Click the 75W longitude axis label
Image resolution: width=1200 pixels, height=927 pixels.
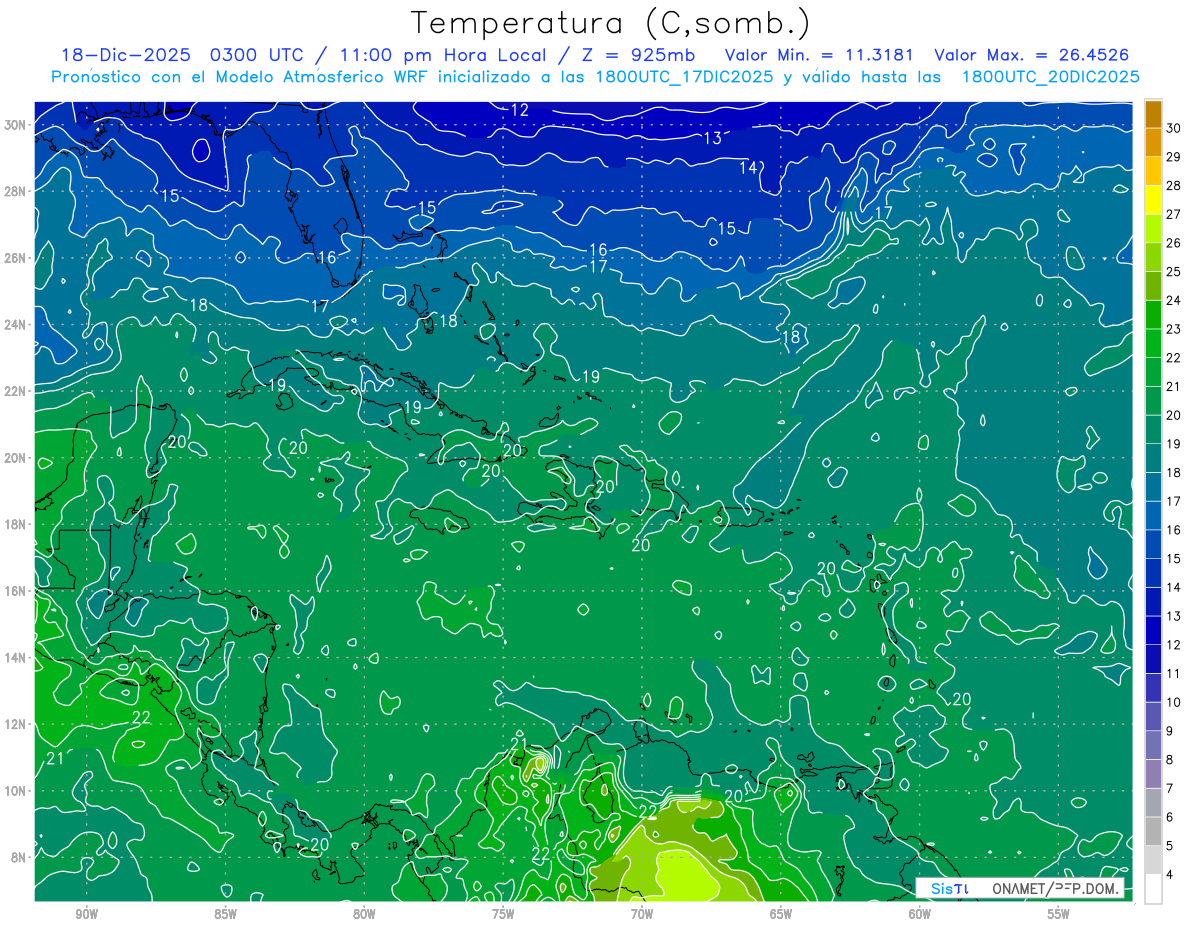tap(504, 914)
